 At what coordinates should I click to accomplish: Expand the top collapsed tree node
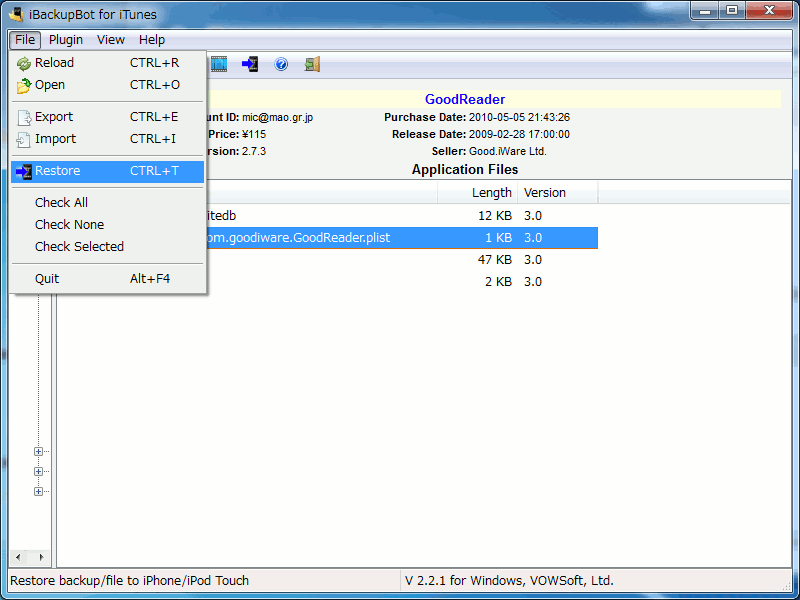(x=39, y=451)
